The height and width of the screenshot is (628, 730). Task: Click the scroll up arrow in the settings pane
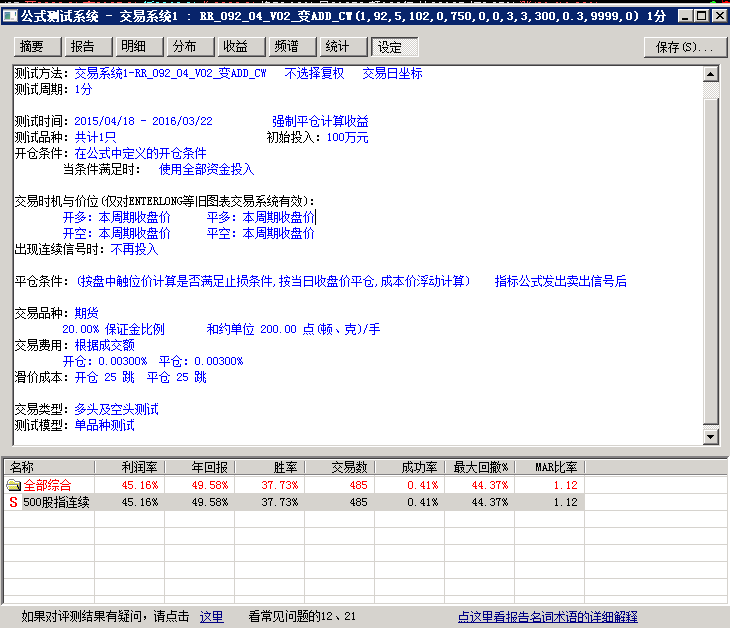click(711, 73)
